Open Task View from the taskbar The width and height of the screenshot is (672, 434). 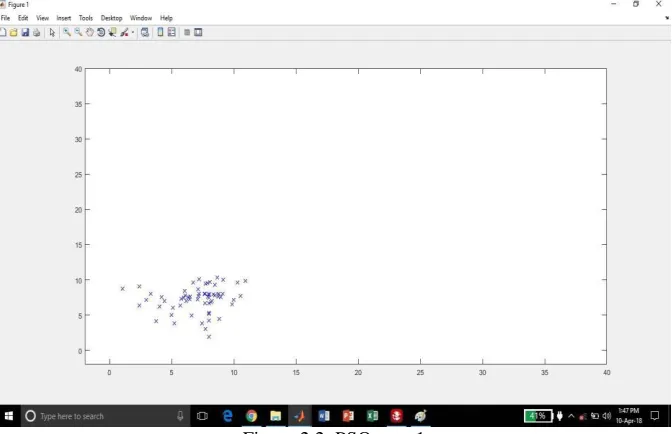(x=202, y=416)
